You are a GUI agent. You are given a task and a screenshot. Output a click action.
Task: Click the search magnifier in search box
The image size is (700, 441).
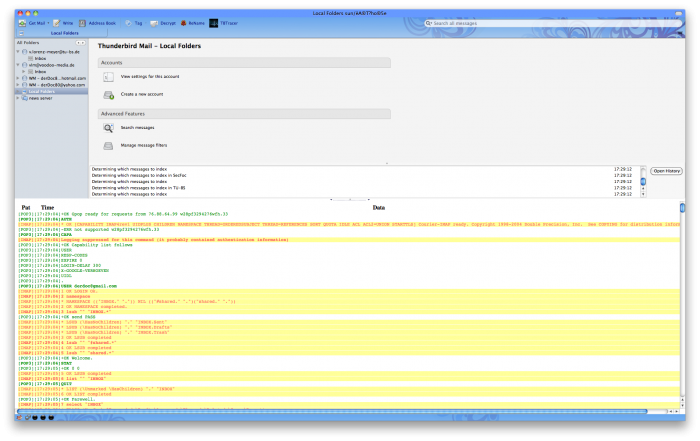click(x=429, y=23)
